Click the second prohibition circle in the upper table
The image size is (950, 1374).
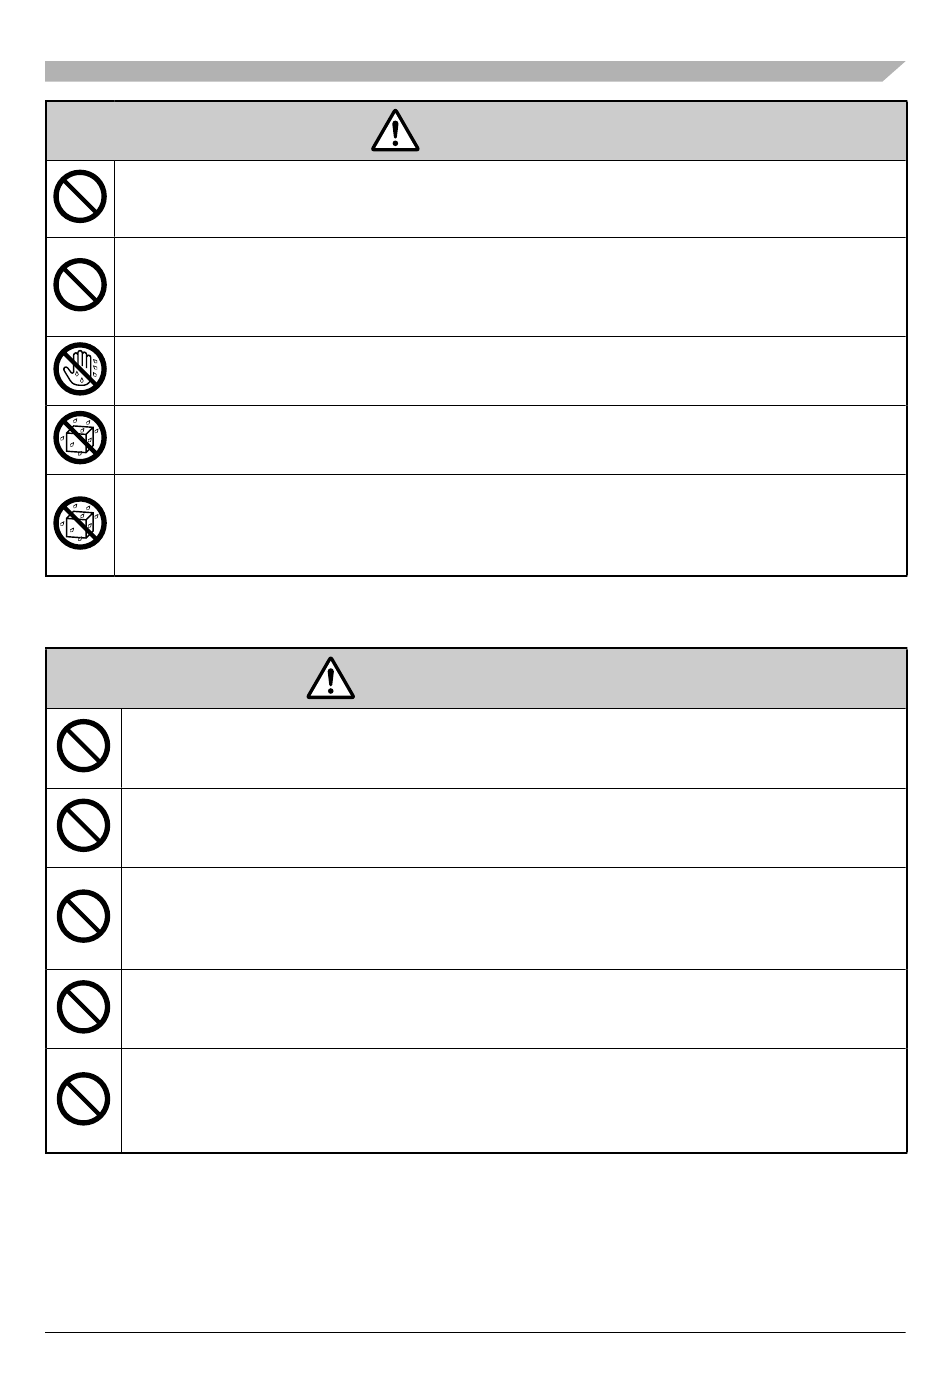tap(80, 284)
